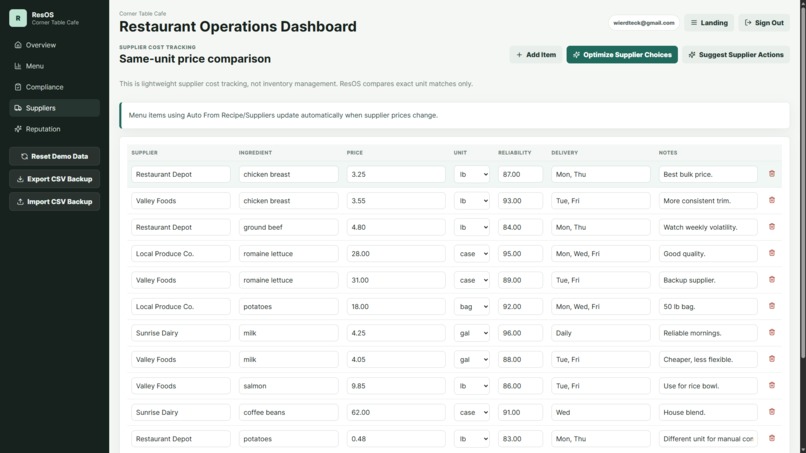Delete the Restaurant Depot chicken breast row
This screenshot has height=453, width=806.
coord(772,174)
